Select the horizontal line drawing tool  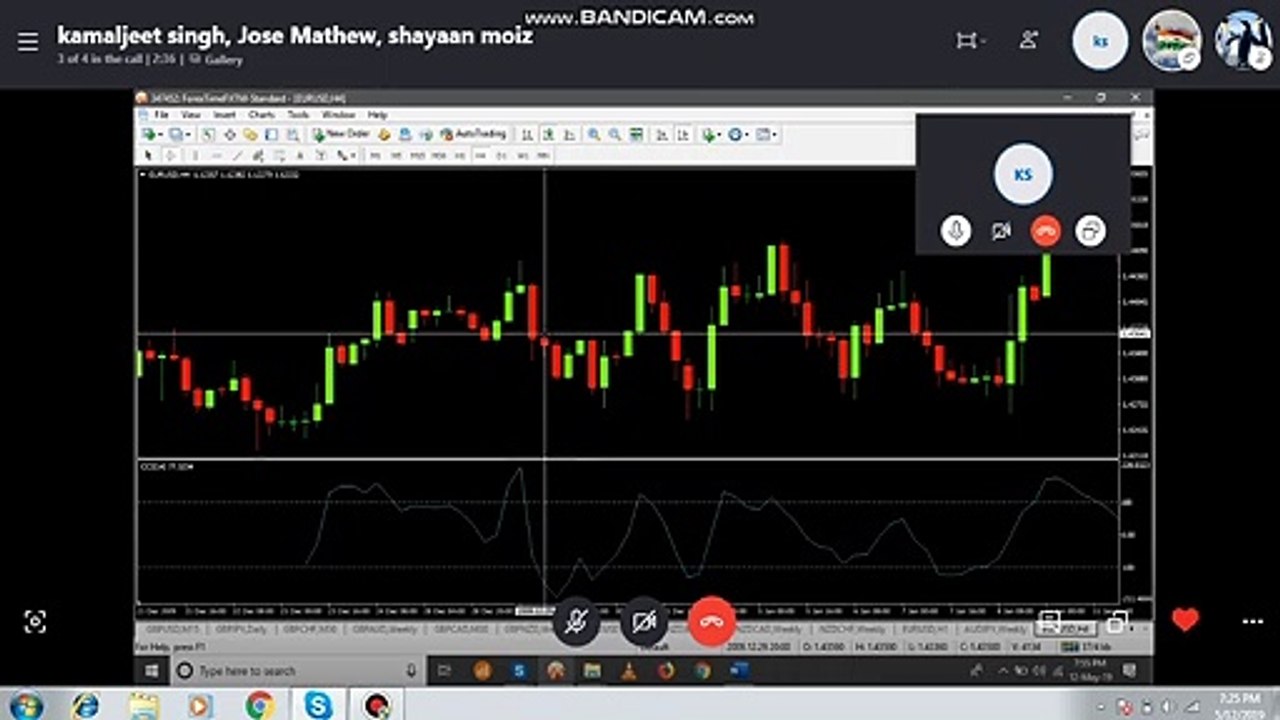[217, 155]
